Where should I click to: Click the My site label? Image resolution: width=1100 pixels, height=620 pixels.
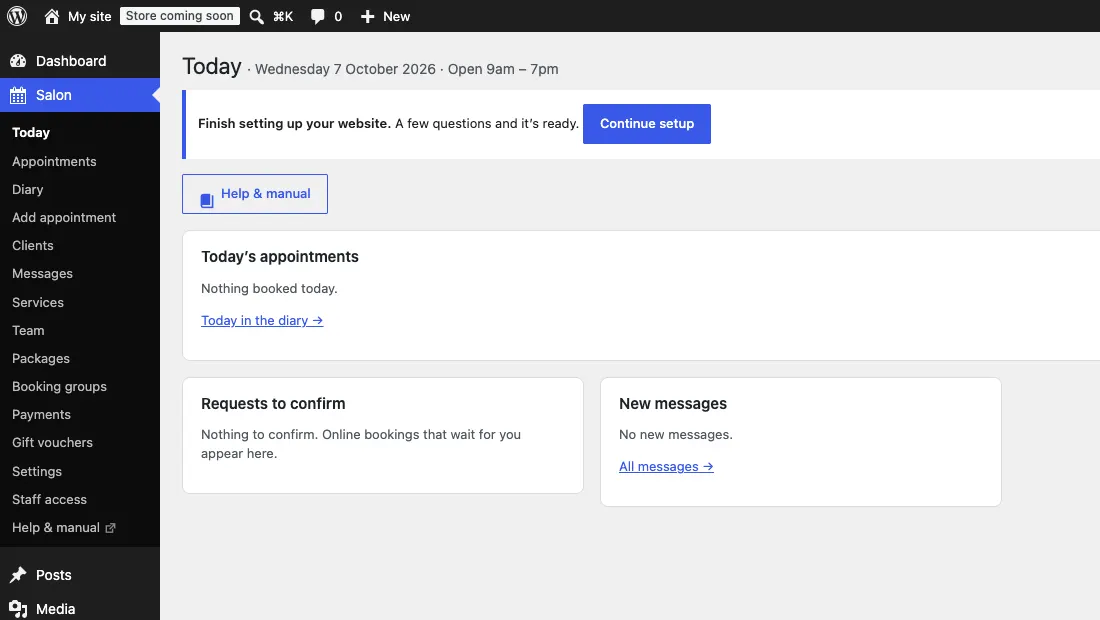click(x=90, y=17)
